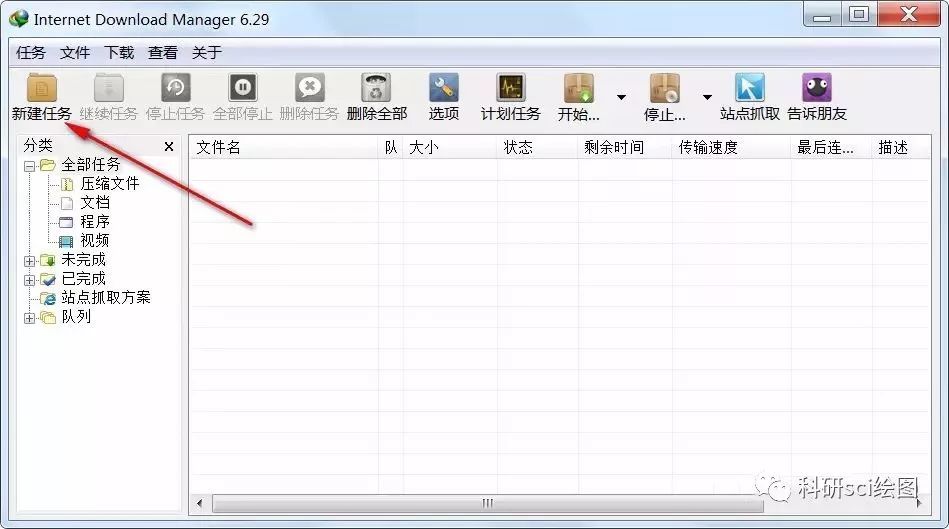Collapse the 全部任务 tree node
Image resolution: width=949 pixels, height=529 pixels.
tap(29, 166)
